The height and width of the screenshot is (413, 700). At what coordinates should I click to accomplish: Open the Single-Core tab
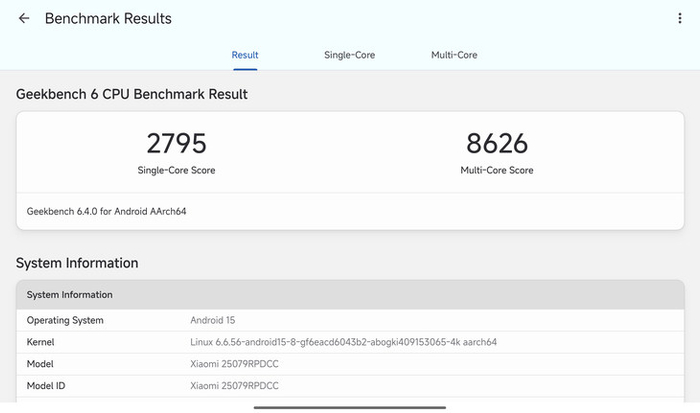[x=349, y=55]
